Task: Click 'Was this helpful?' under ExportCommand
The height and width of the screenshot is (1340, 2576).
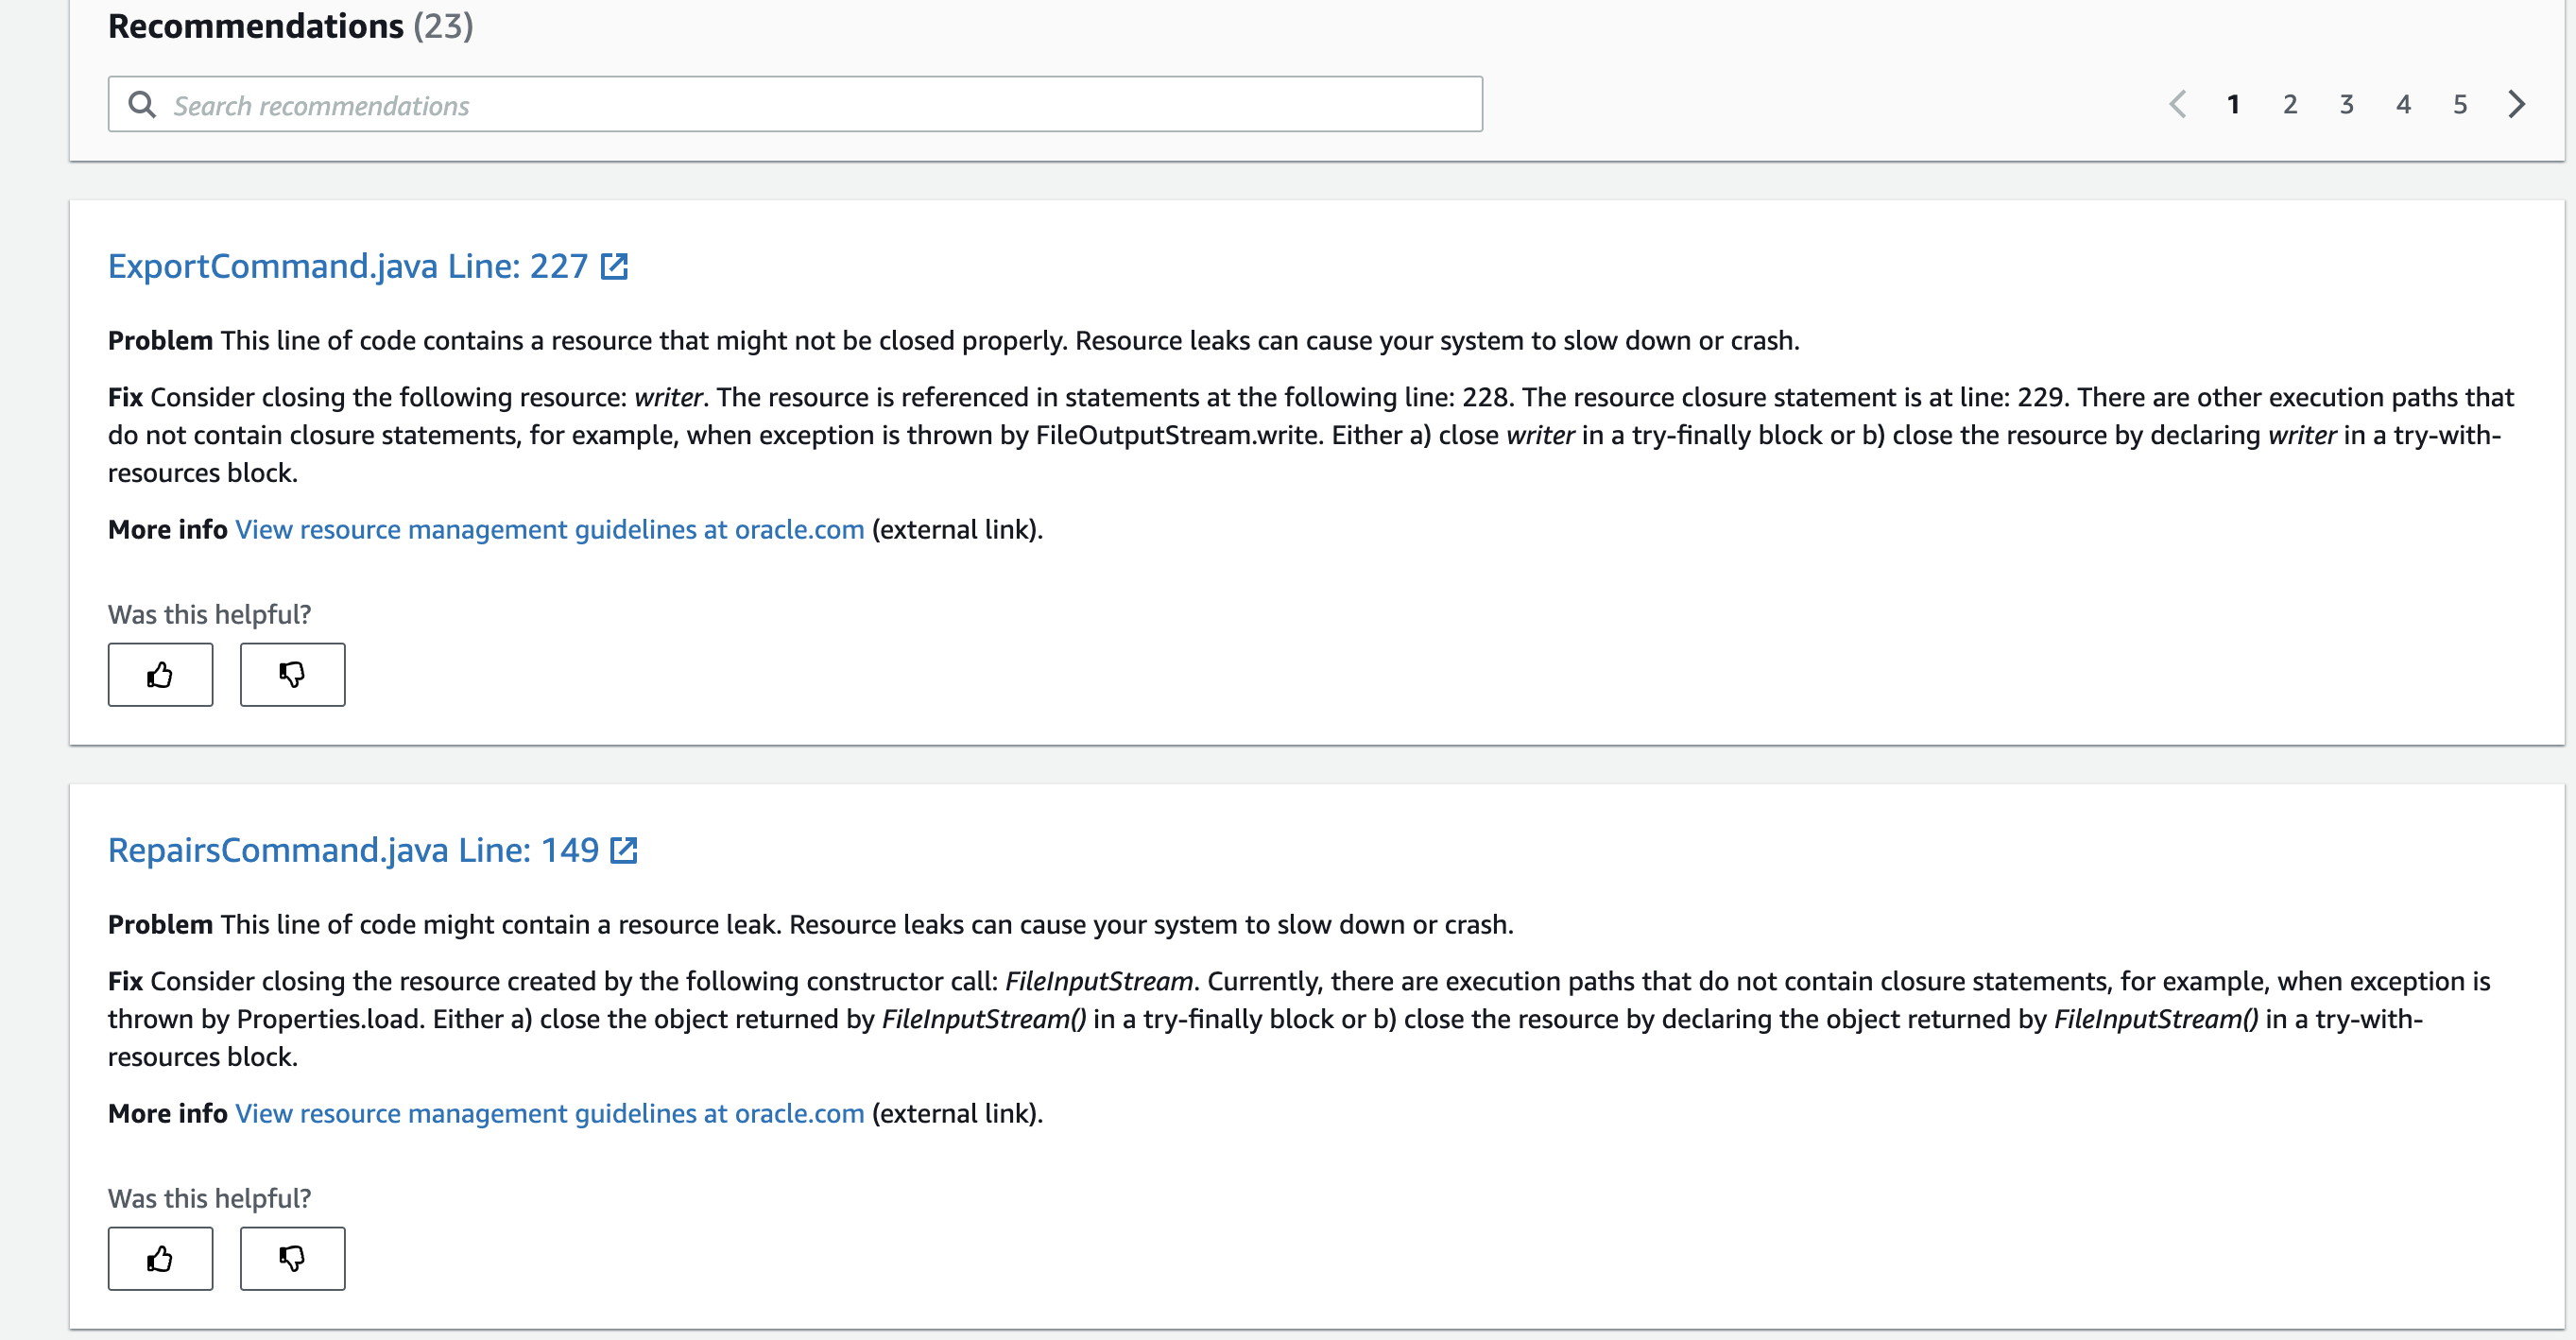Action: [x=210, y=614]
